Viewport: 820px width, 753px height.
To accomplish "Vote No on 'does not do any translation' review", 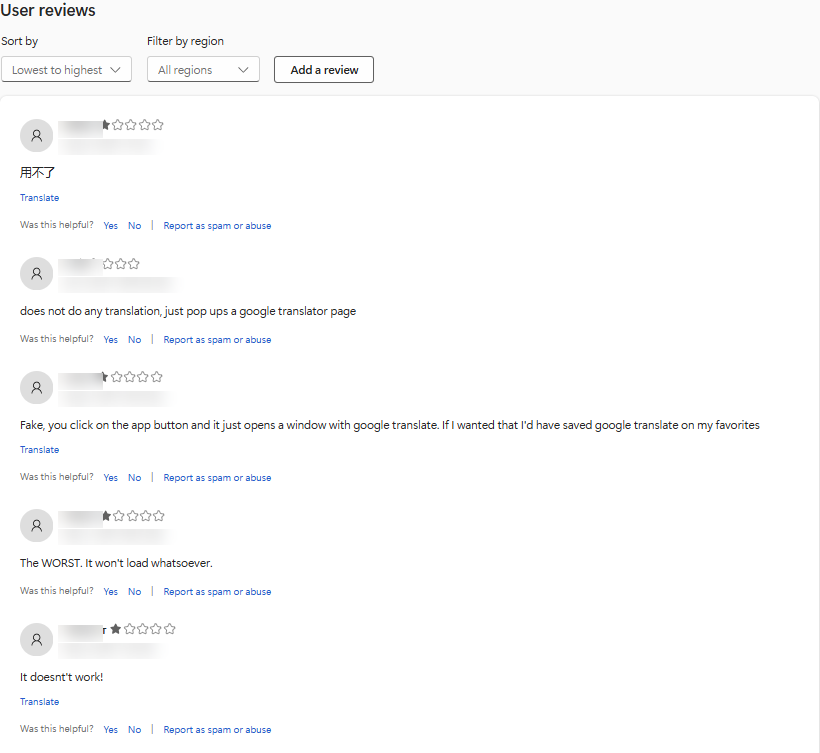I will coord(134,339).
